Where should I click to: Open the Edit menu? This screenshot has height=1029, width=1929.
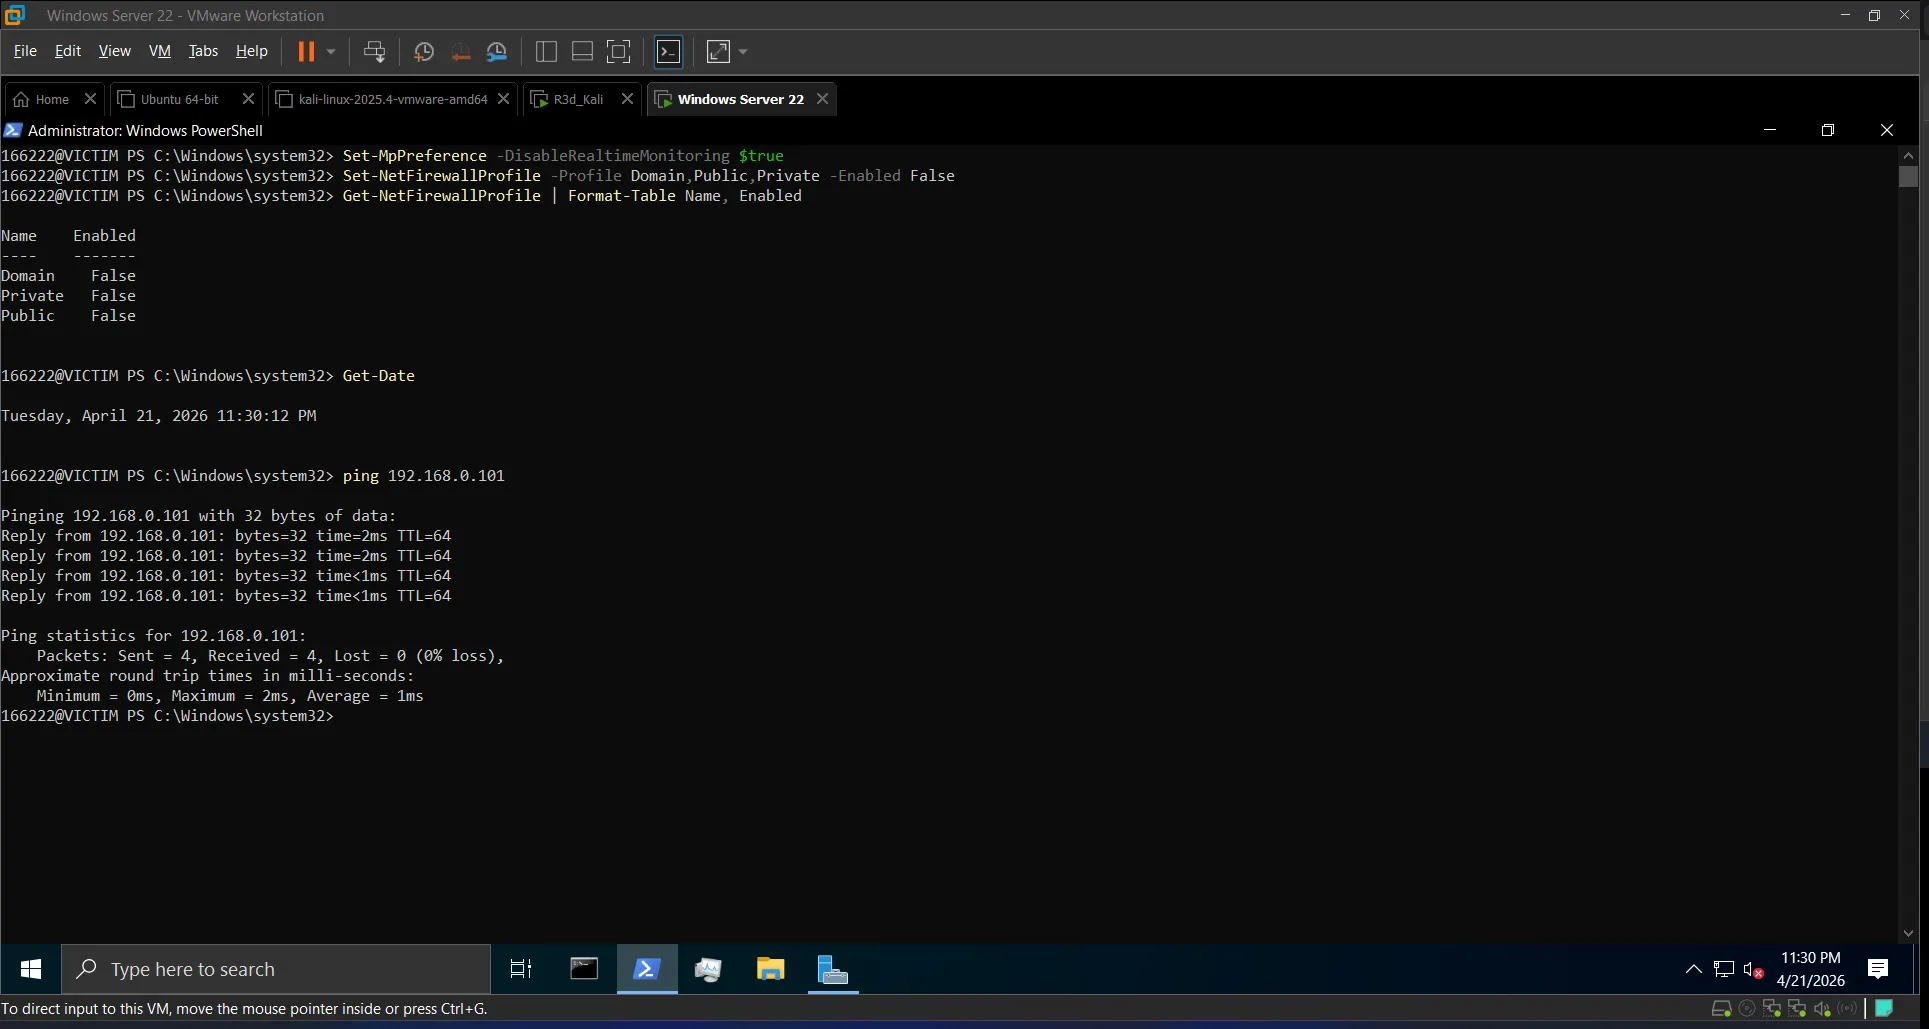[68, 51]
